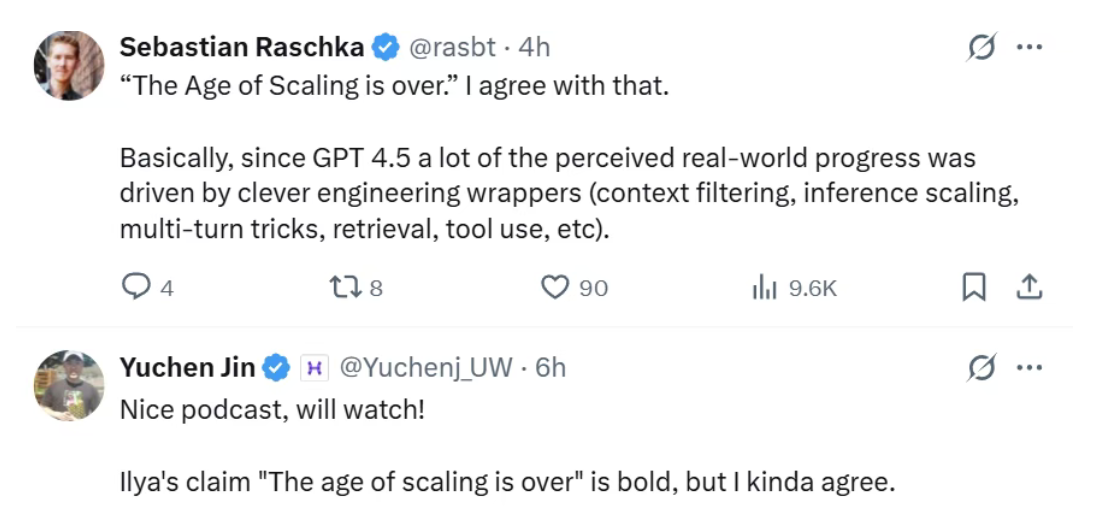Repost Sebastian Raschka's tweet
Viewport: 1098px width, 512px height.
(341, 288)
